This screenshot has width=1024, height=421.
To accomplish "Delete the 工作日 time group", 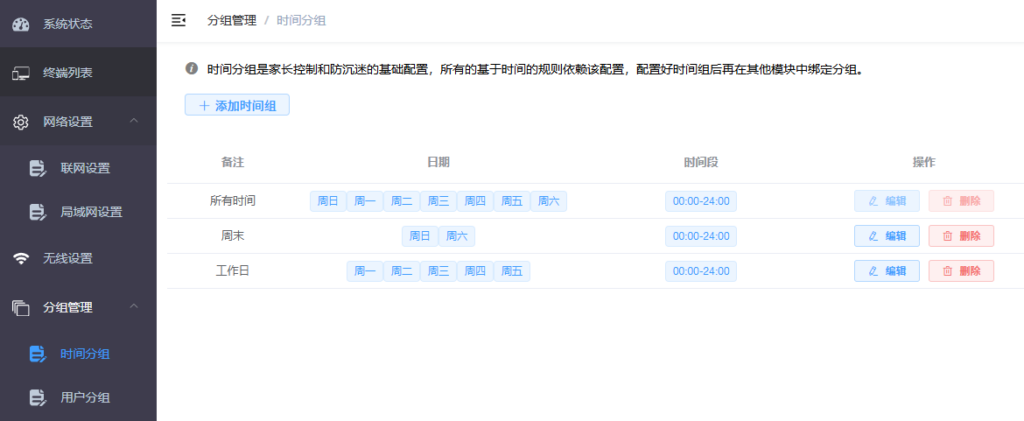I will click(x=961, y=271).
